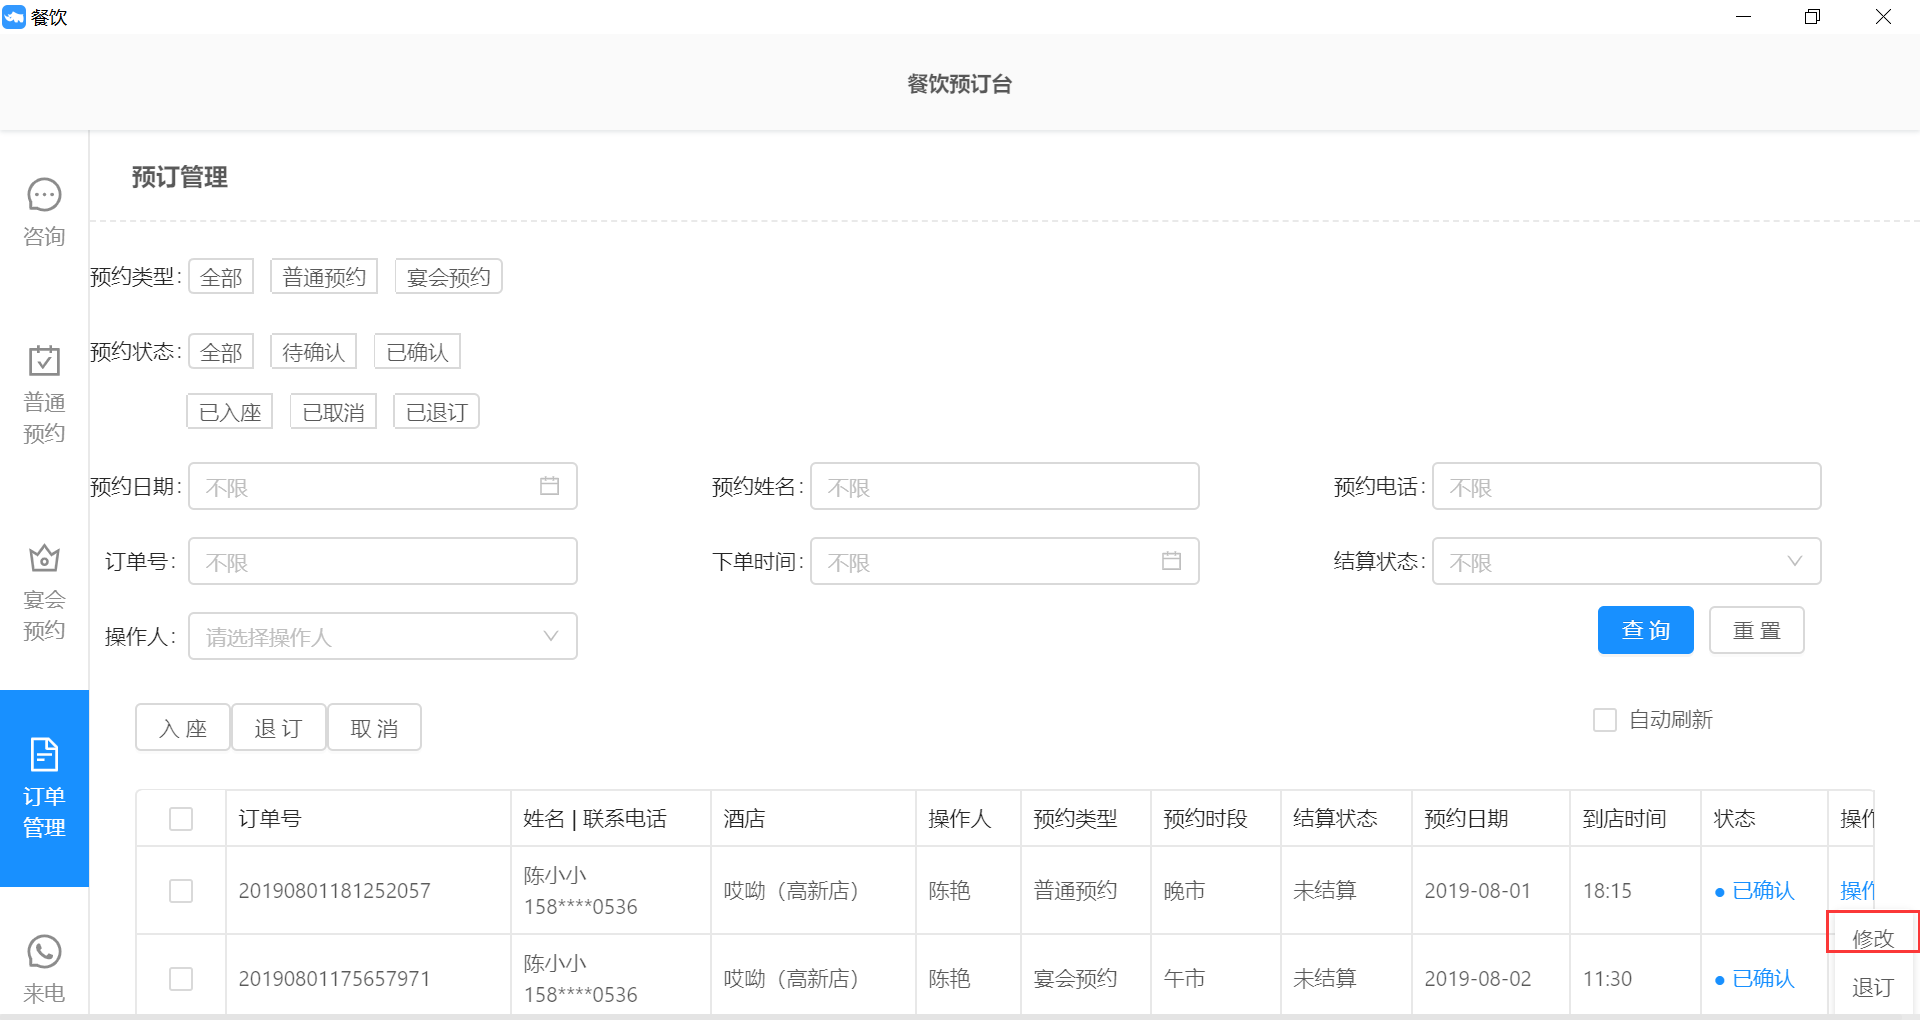The image size is (1920, 1020).
Task: Filter 预约状态 by 全部
Action: (221, 352)
